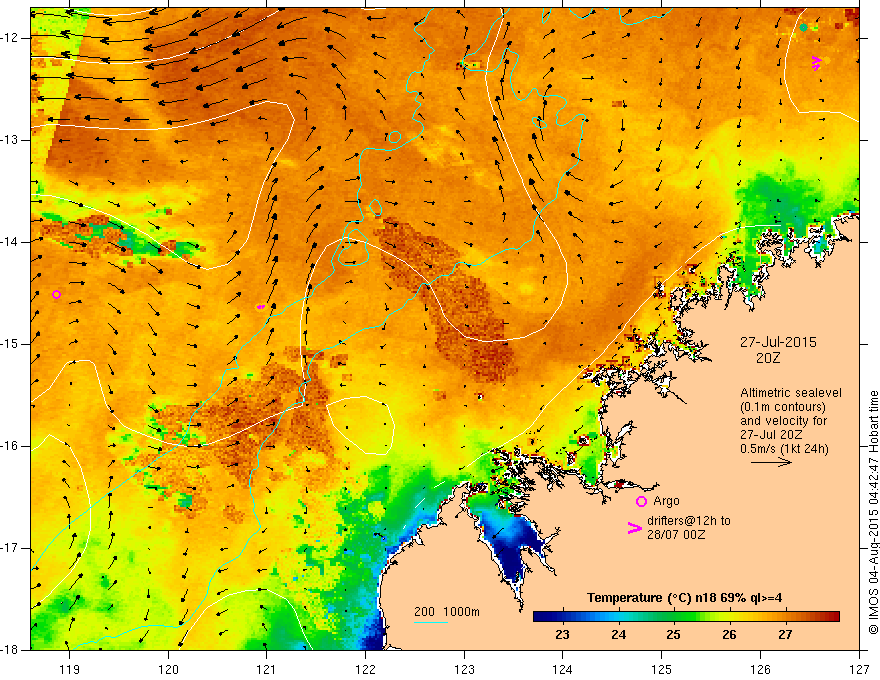Click the Argo legend label

(x=666, y=501)
